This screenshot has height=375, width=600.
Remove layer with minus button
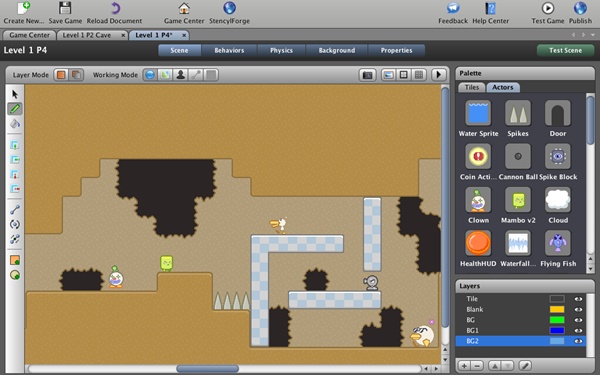click(x=477, y=366)
